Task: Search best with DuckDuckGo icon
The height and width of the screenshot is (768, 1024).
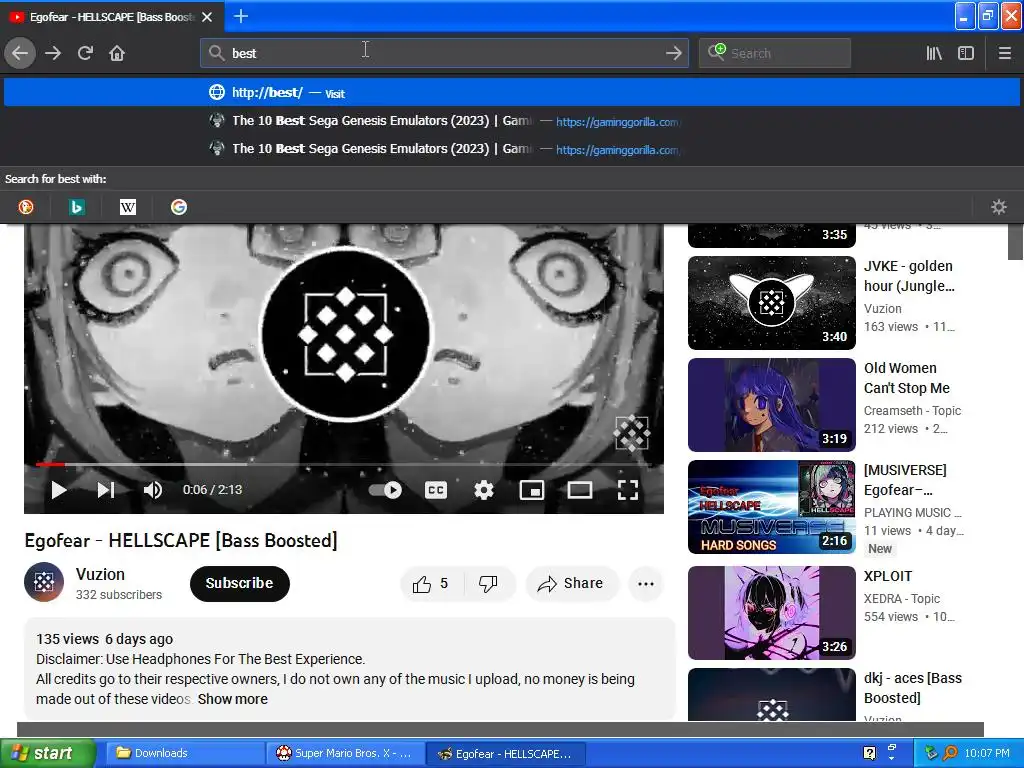Action: (25, 207)
